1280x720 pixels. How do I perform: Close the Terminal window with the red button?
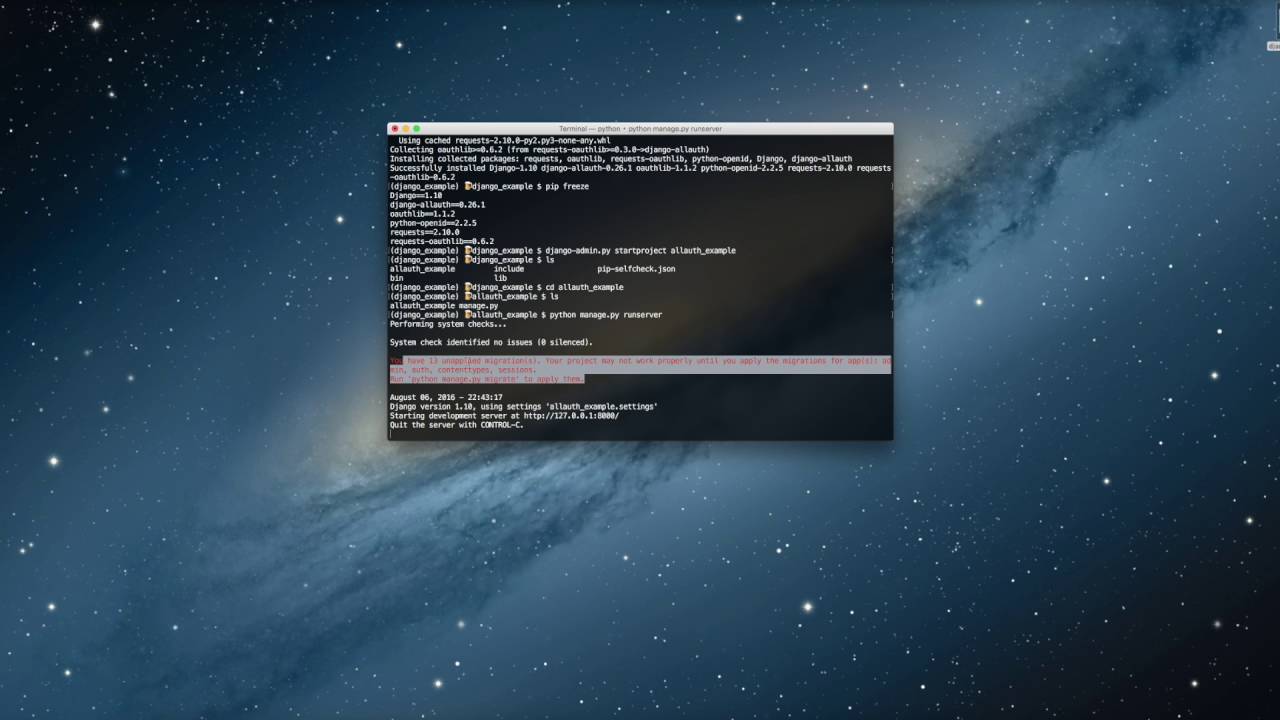click(394, 128)
